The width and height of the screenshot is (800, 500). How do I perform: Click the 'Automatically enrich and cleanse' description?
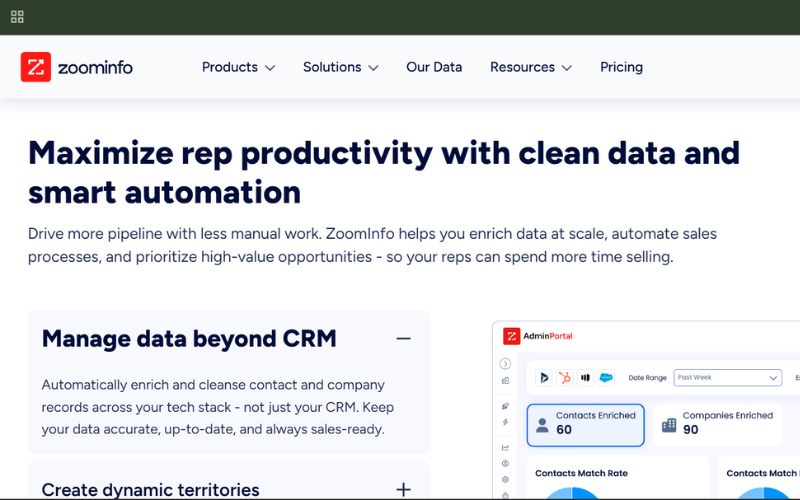[x=218, y=407]
